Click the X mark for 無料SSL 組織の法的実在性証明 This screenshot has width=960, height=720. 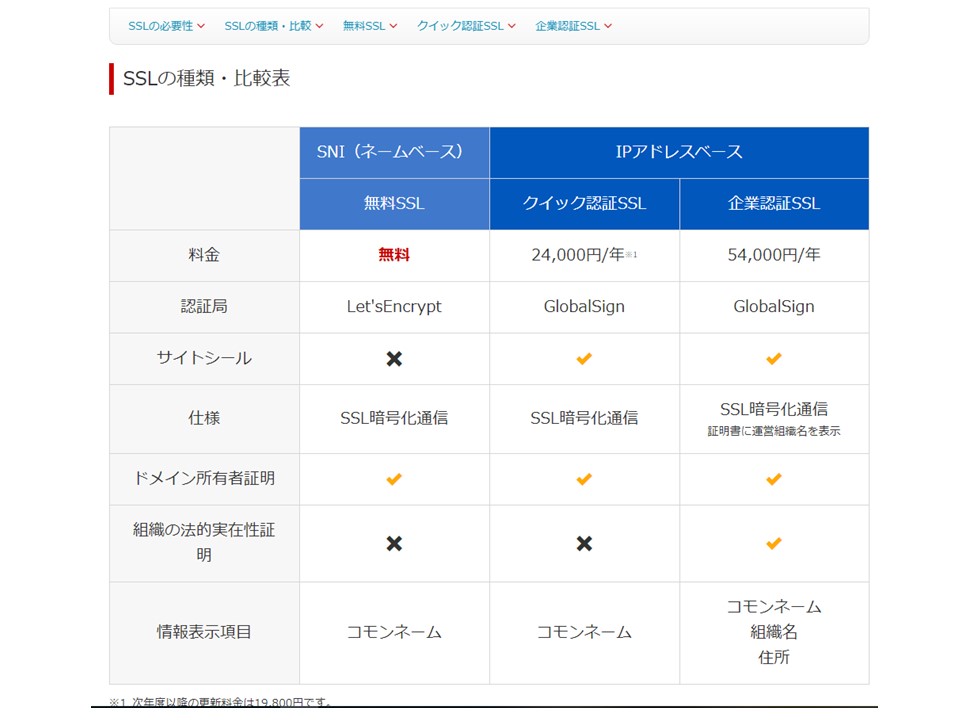click(x=394, y=544)
